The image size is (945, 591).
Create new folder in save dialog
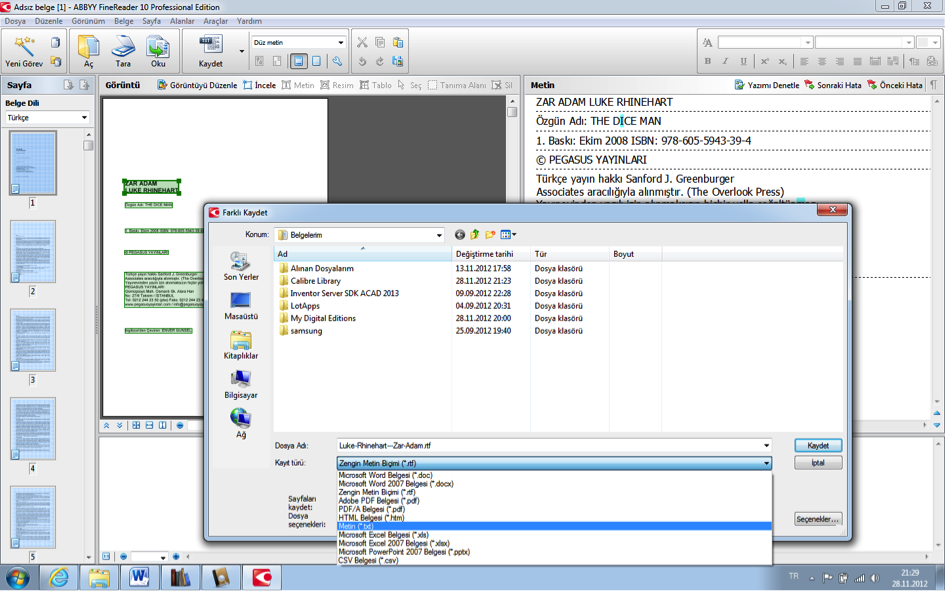[x=490, y=234]
